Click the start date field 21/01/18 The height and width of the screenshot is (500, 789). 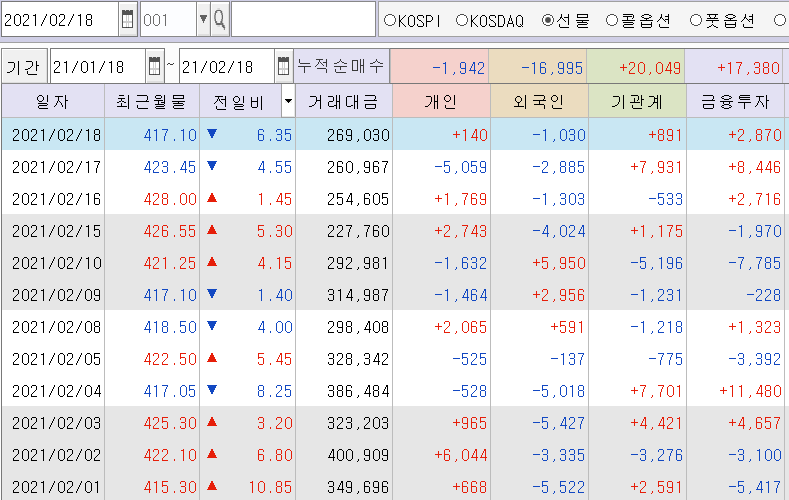coord(98,66)
